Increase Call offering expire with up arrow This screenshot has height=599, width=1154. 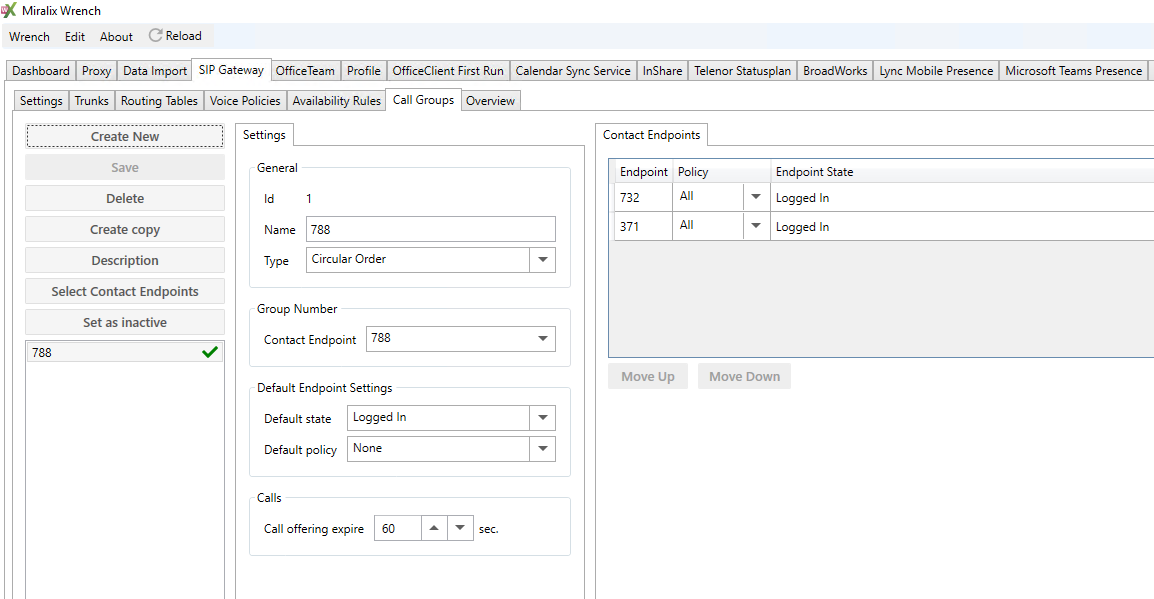[x=434, y=528]
